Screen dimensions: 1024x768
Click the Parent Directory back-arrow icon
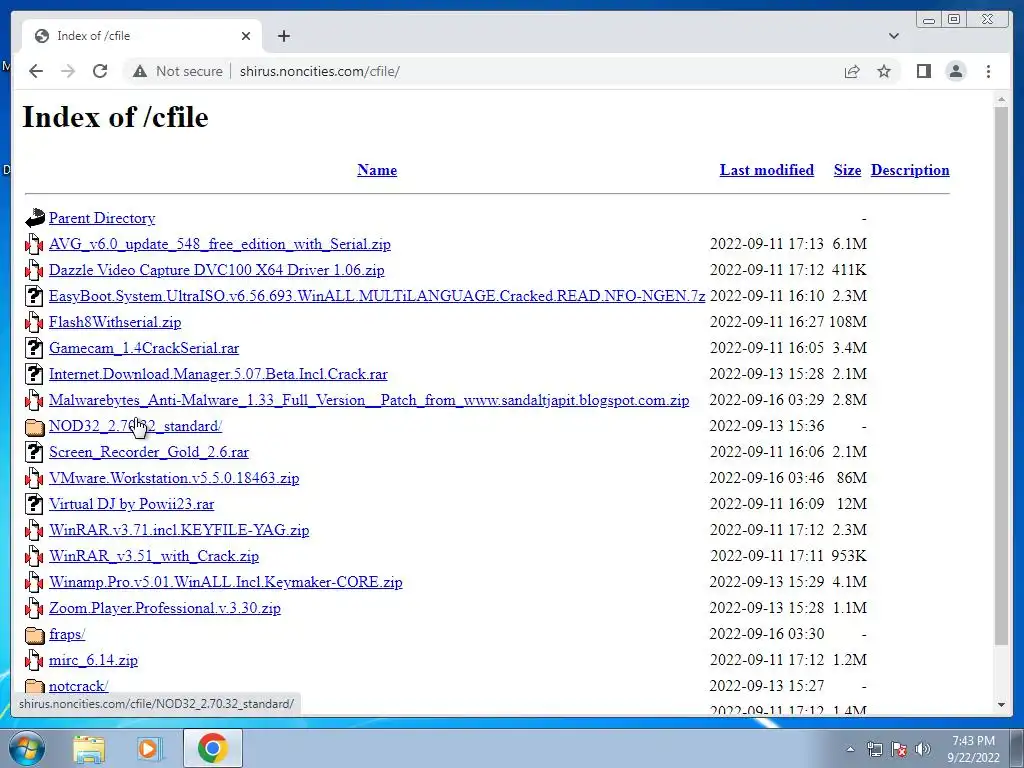(35, 218)
